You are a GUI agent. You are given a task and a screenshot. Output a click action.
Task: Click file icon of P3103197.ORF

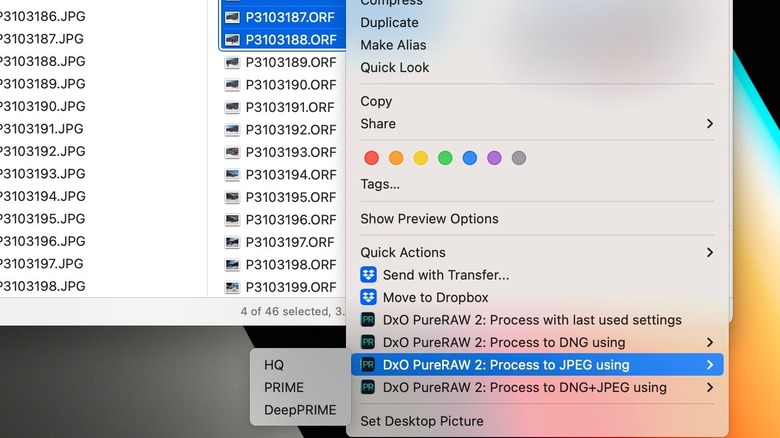(x=232, y=242)
